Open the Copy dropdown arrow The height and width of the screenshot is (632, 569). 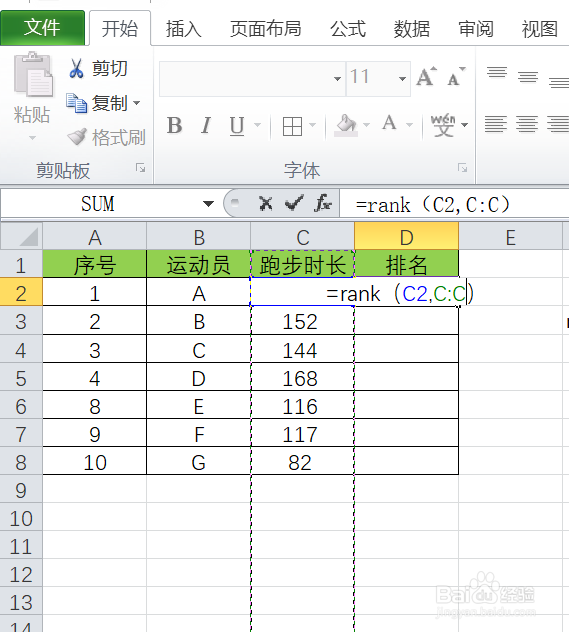(137, 103)
